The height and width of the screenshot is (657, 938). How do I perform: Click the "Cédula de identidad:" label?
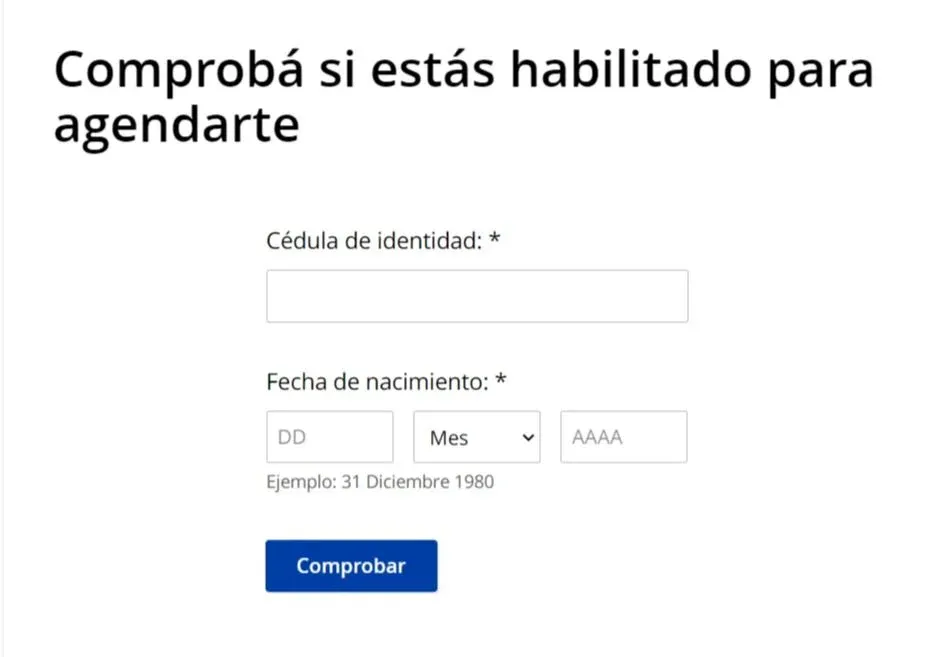click(375, 241)
